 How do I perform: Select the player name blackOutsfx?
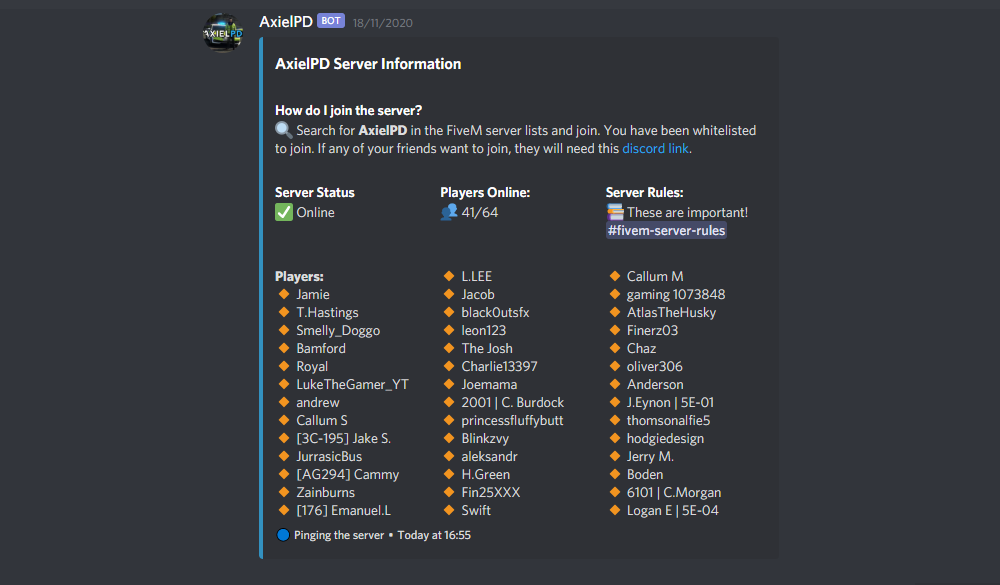coord(497,312)
